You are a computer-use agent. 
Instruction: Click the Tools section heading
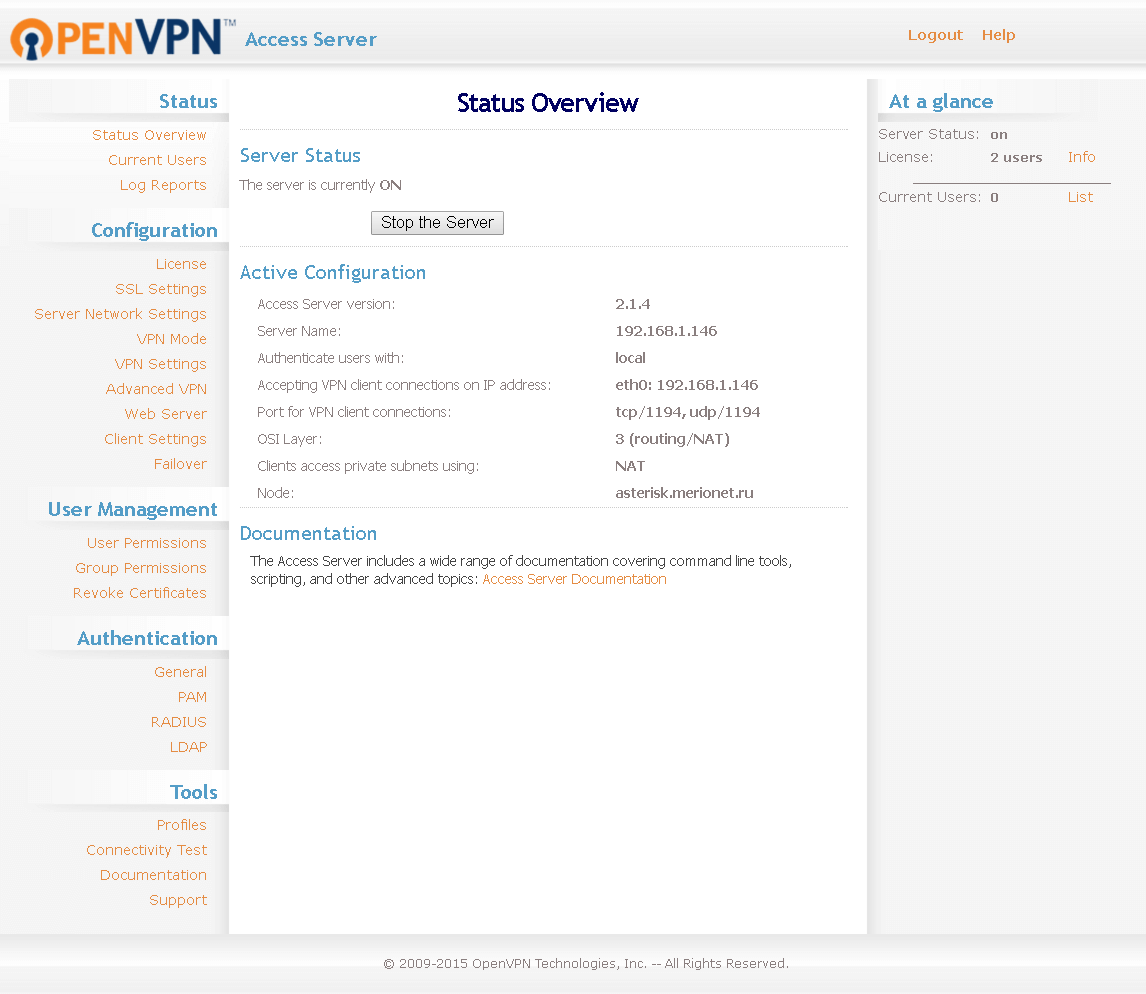(x=194, y=792)
